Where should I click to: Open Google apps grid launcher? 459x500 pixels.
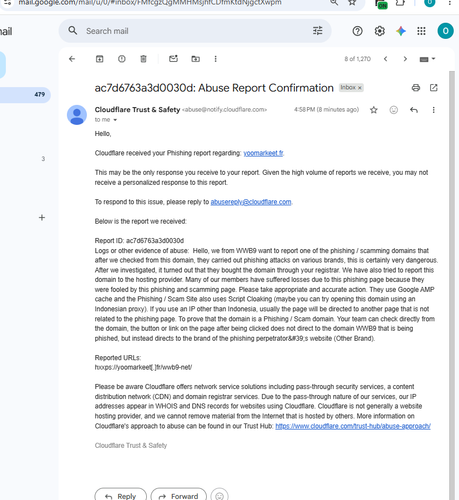[421, 31]
